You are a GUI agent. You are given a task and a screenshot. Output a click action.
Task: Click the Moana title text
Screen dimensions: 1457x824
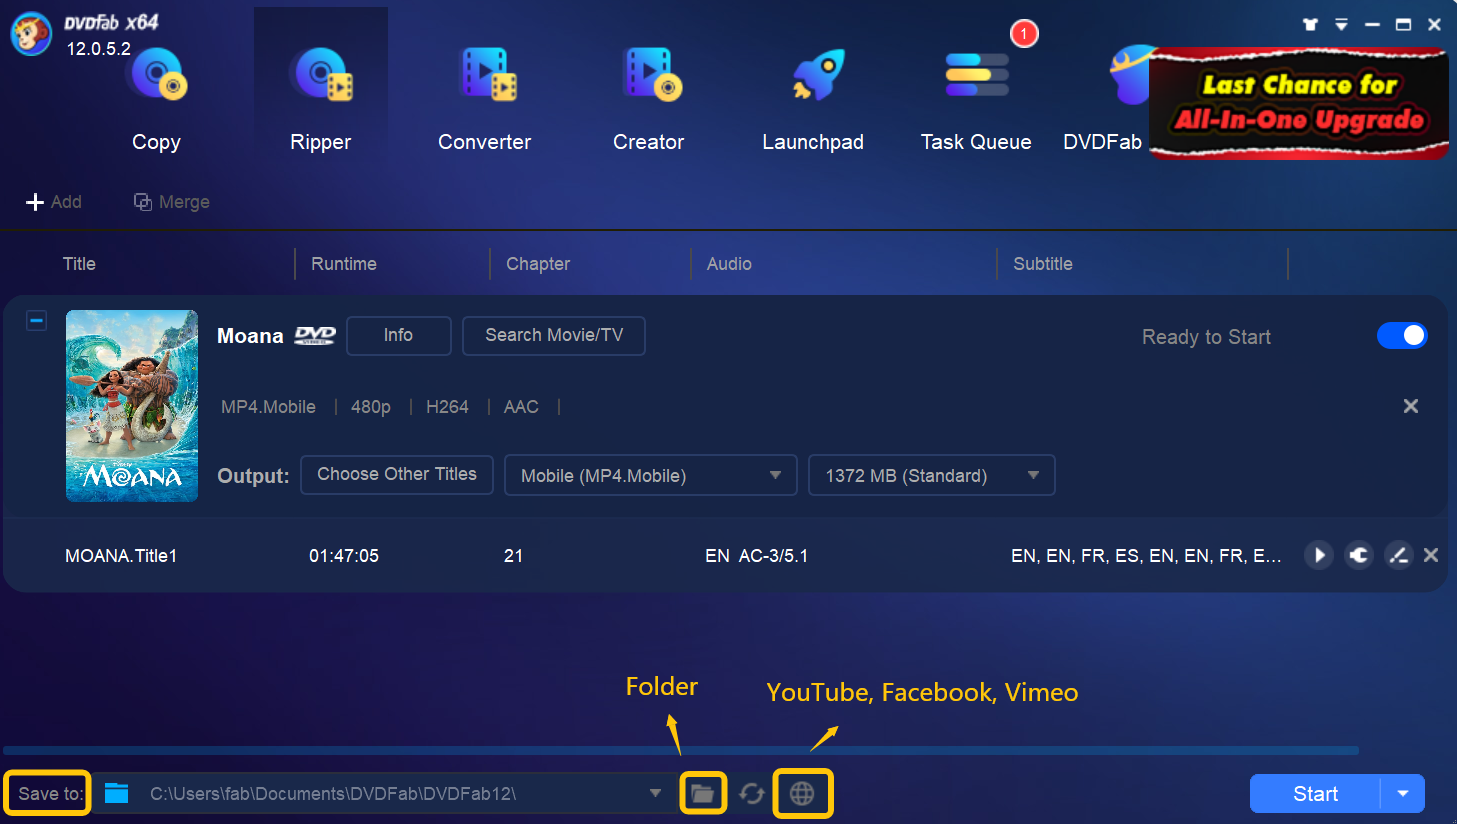tap(250, 336)
